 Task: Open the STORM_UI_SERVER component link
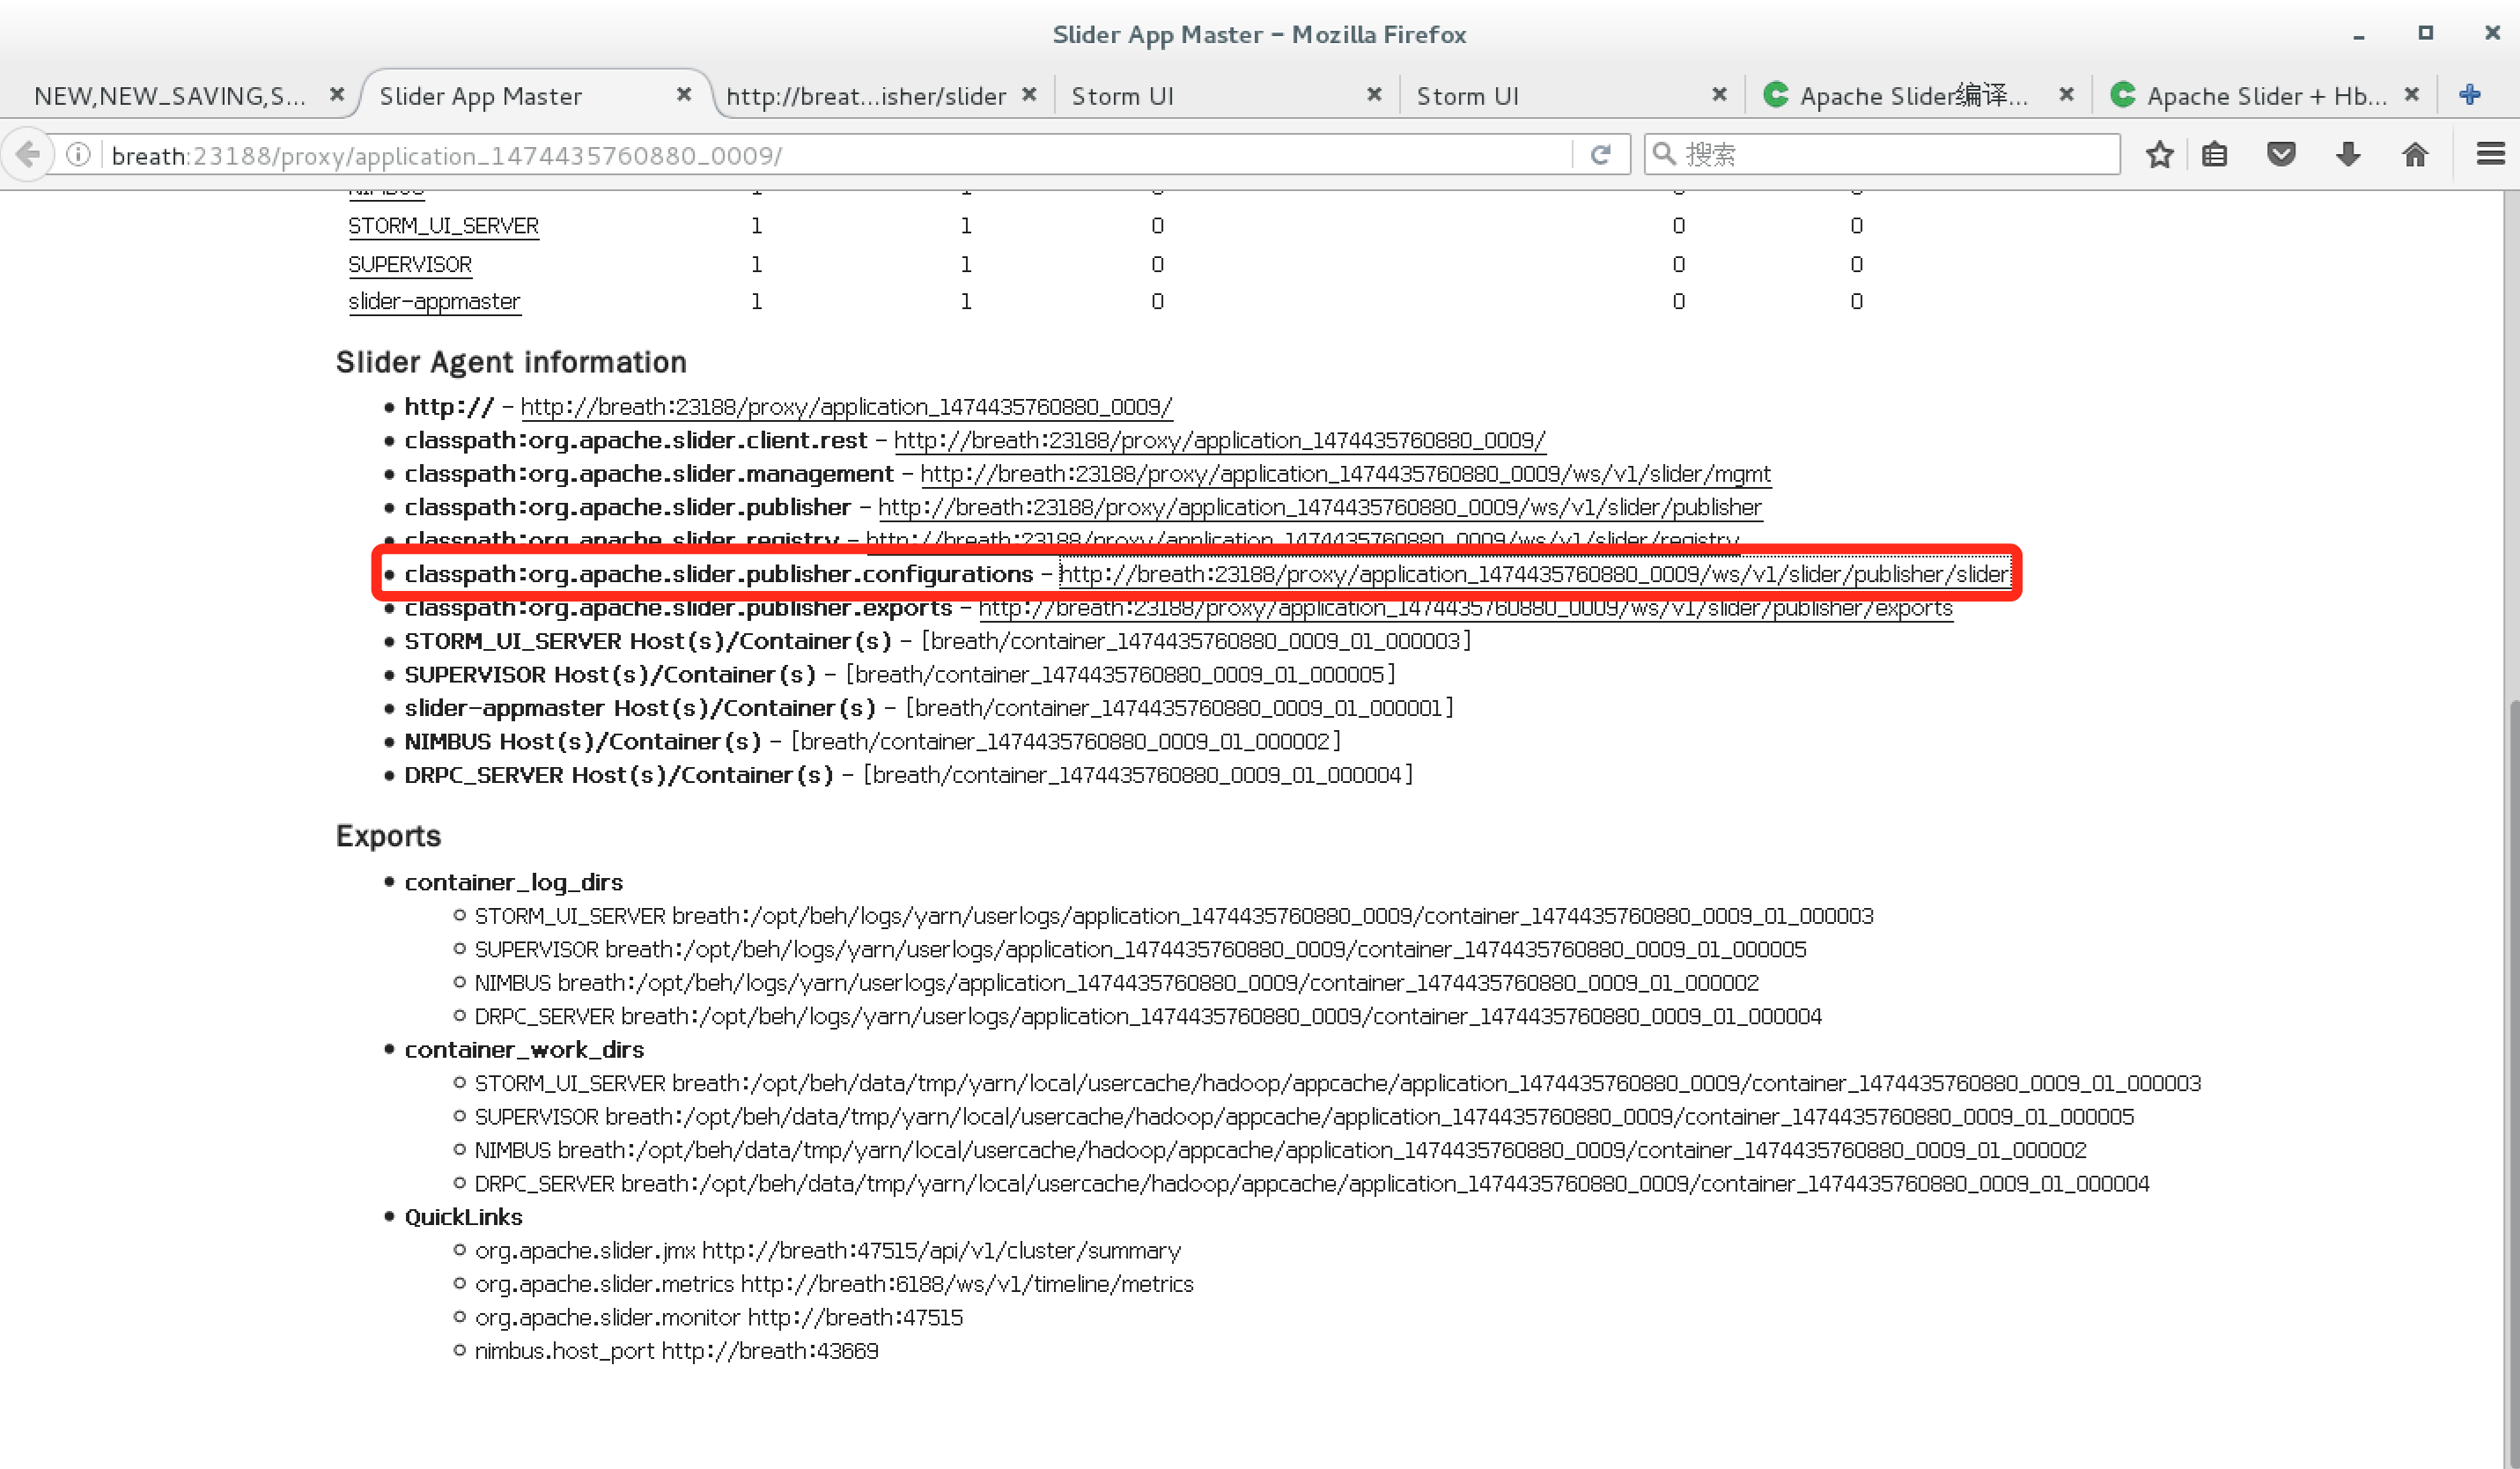click(x=443, y=226)
